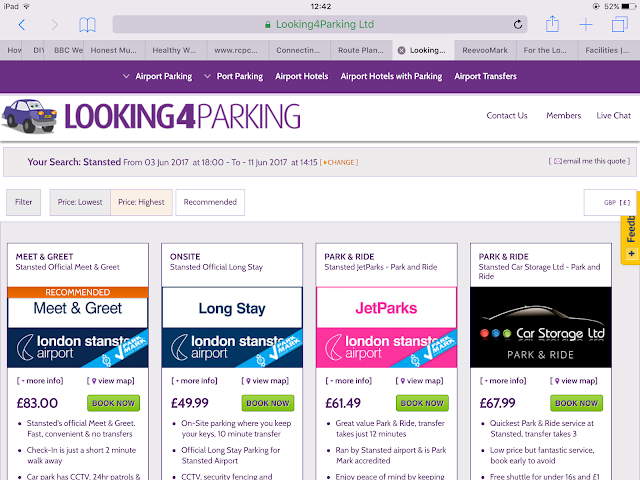Open the Safari bookmarks book icon
This screenshot has width=640, height=480.
[x=87, y=25]
